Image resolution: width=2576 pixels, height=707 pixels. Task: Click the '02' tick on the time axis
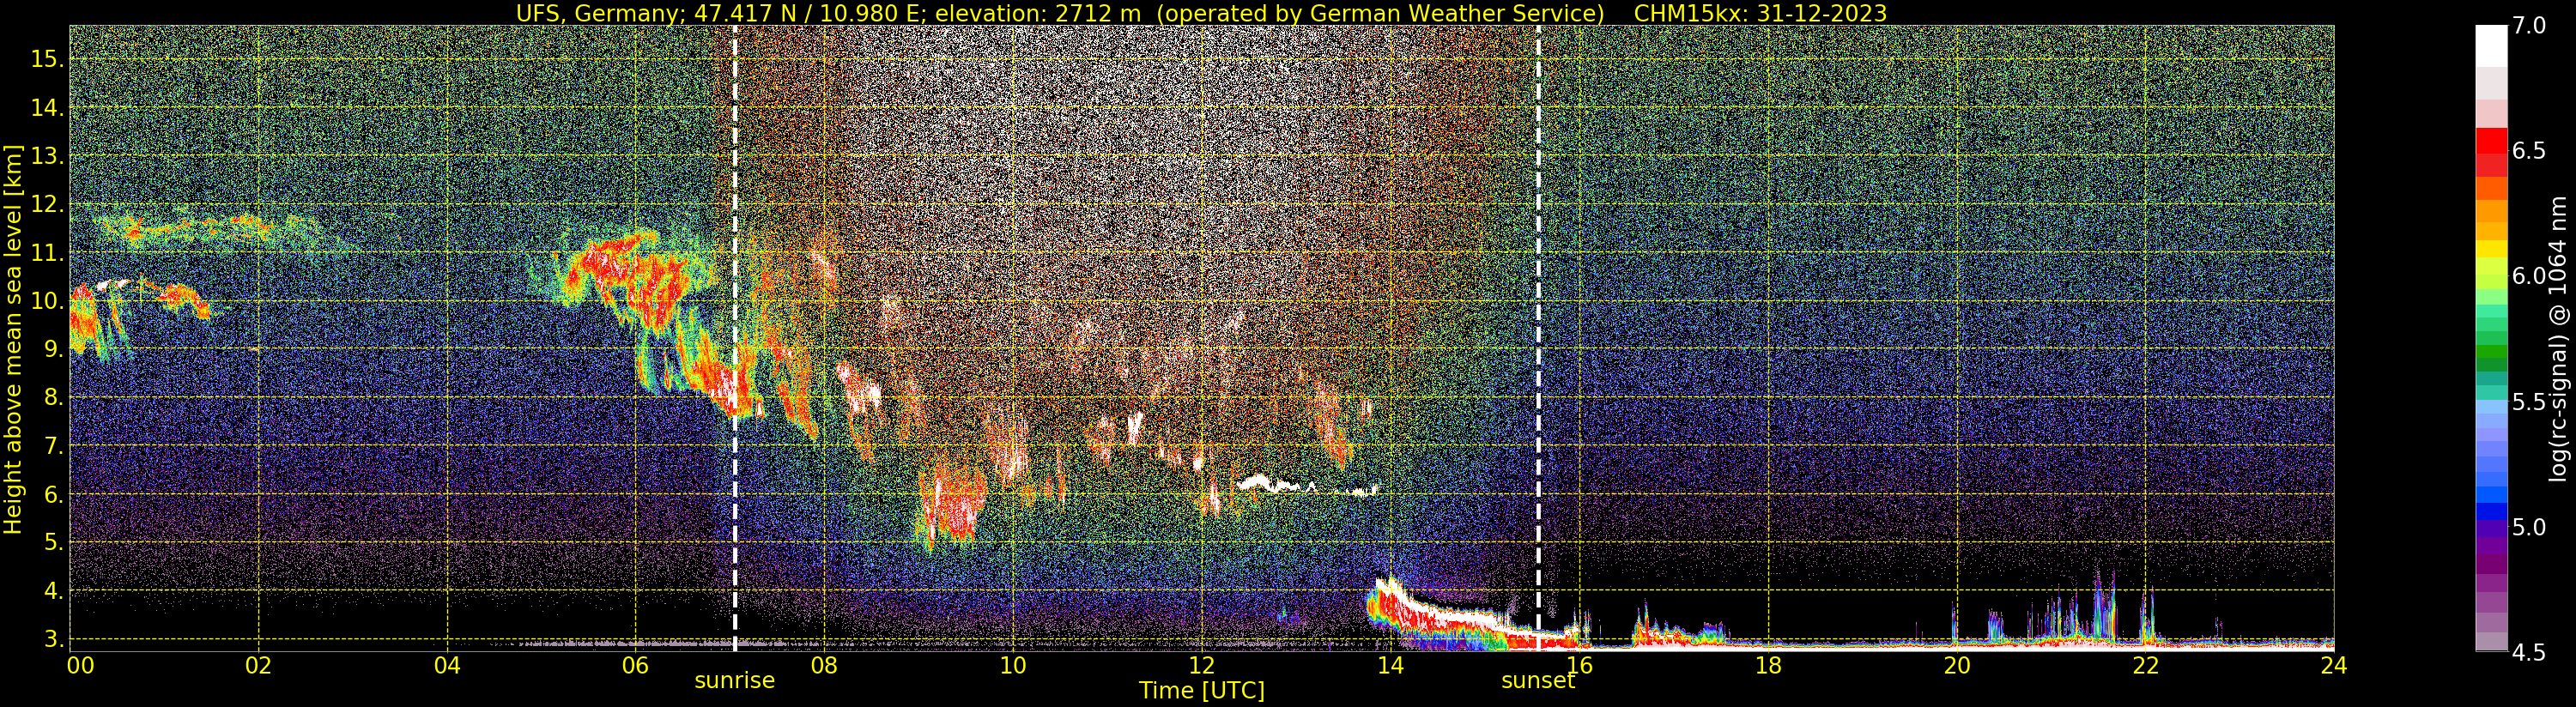258,665
